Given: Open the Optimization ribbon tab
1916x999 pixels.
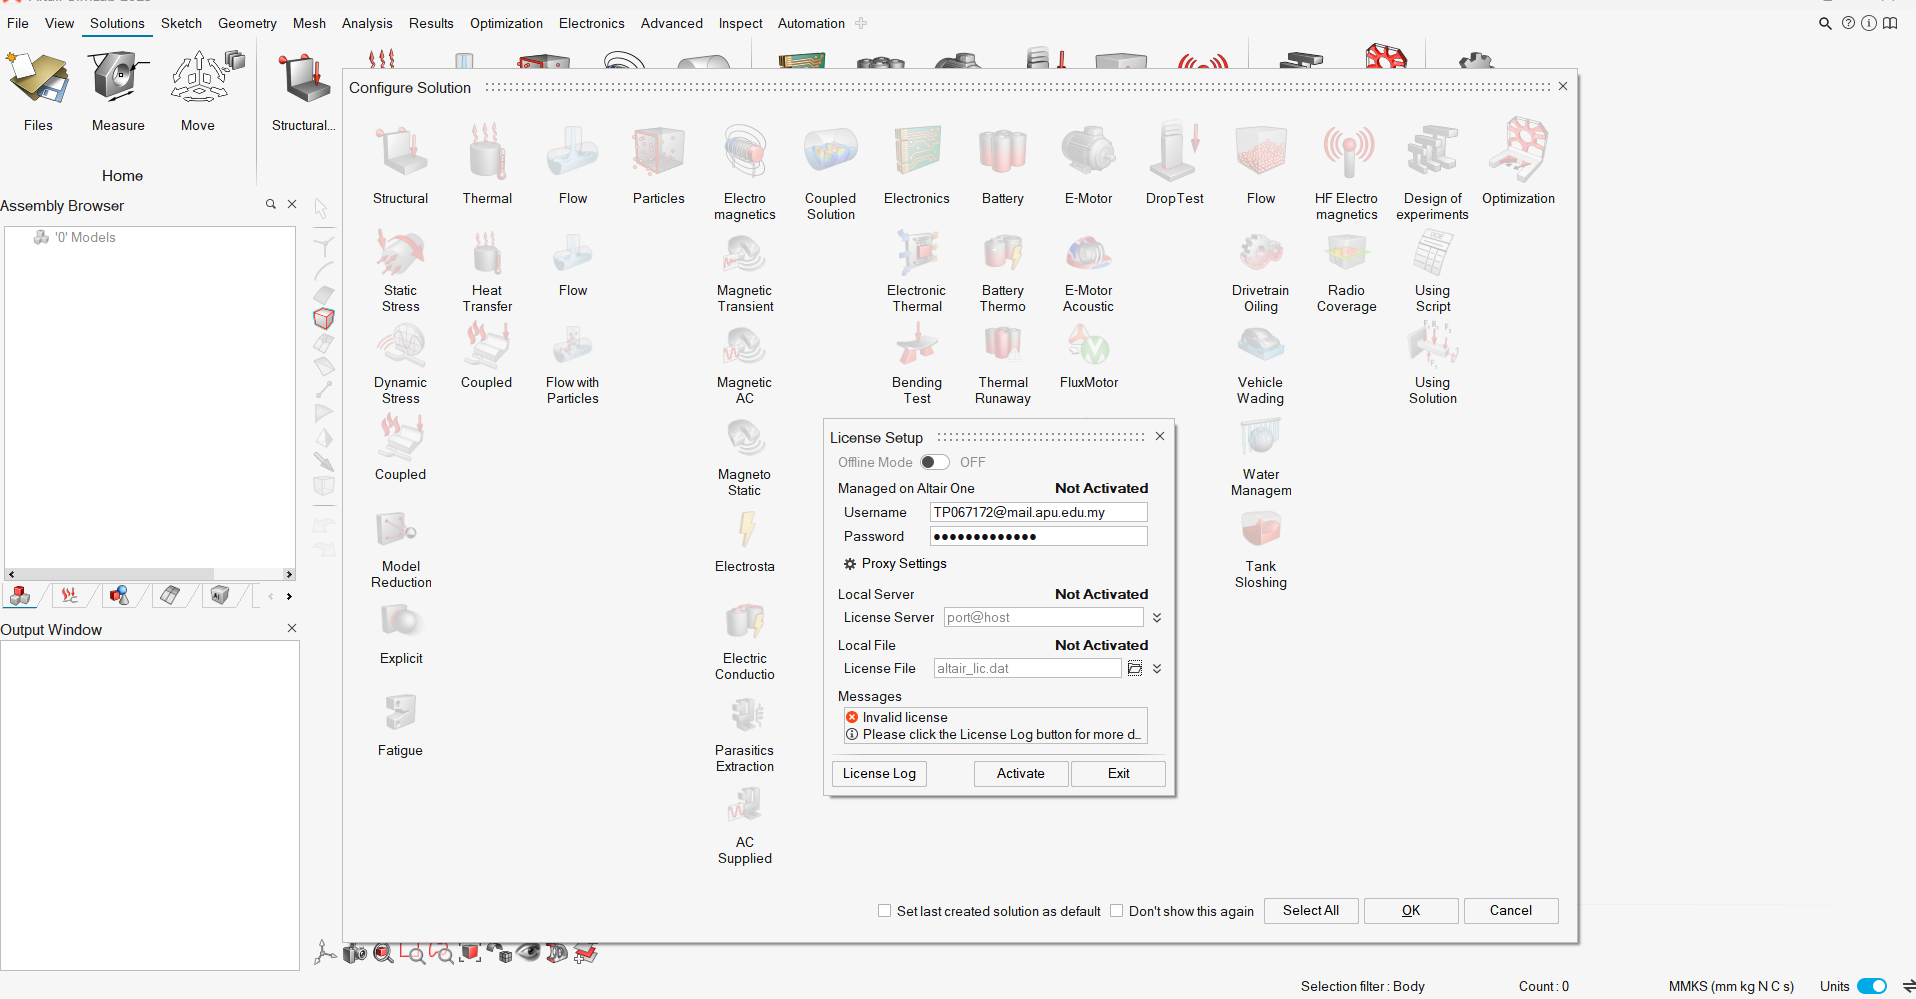Looking at the screenshot, I should (x=506, y=23).
